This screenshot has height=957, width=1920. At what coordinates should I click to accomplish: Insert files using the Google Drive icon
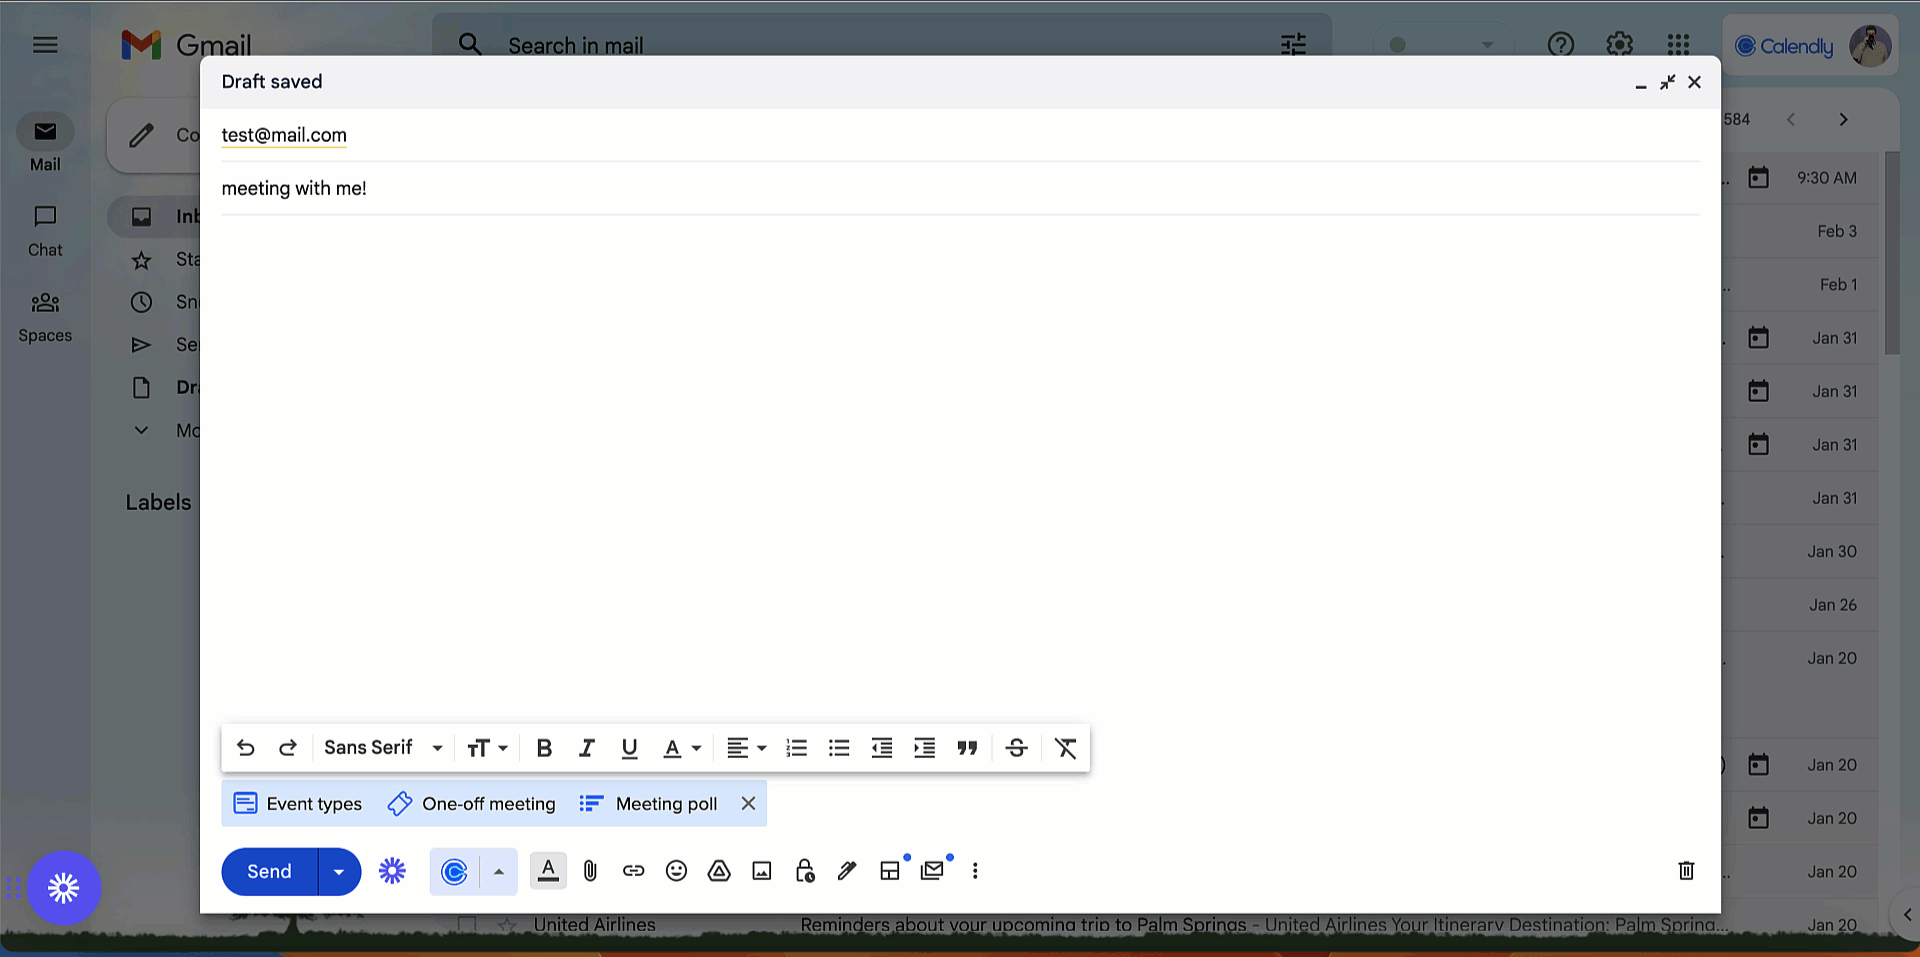719,871
